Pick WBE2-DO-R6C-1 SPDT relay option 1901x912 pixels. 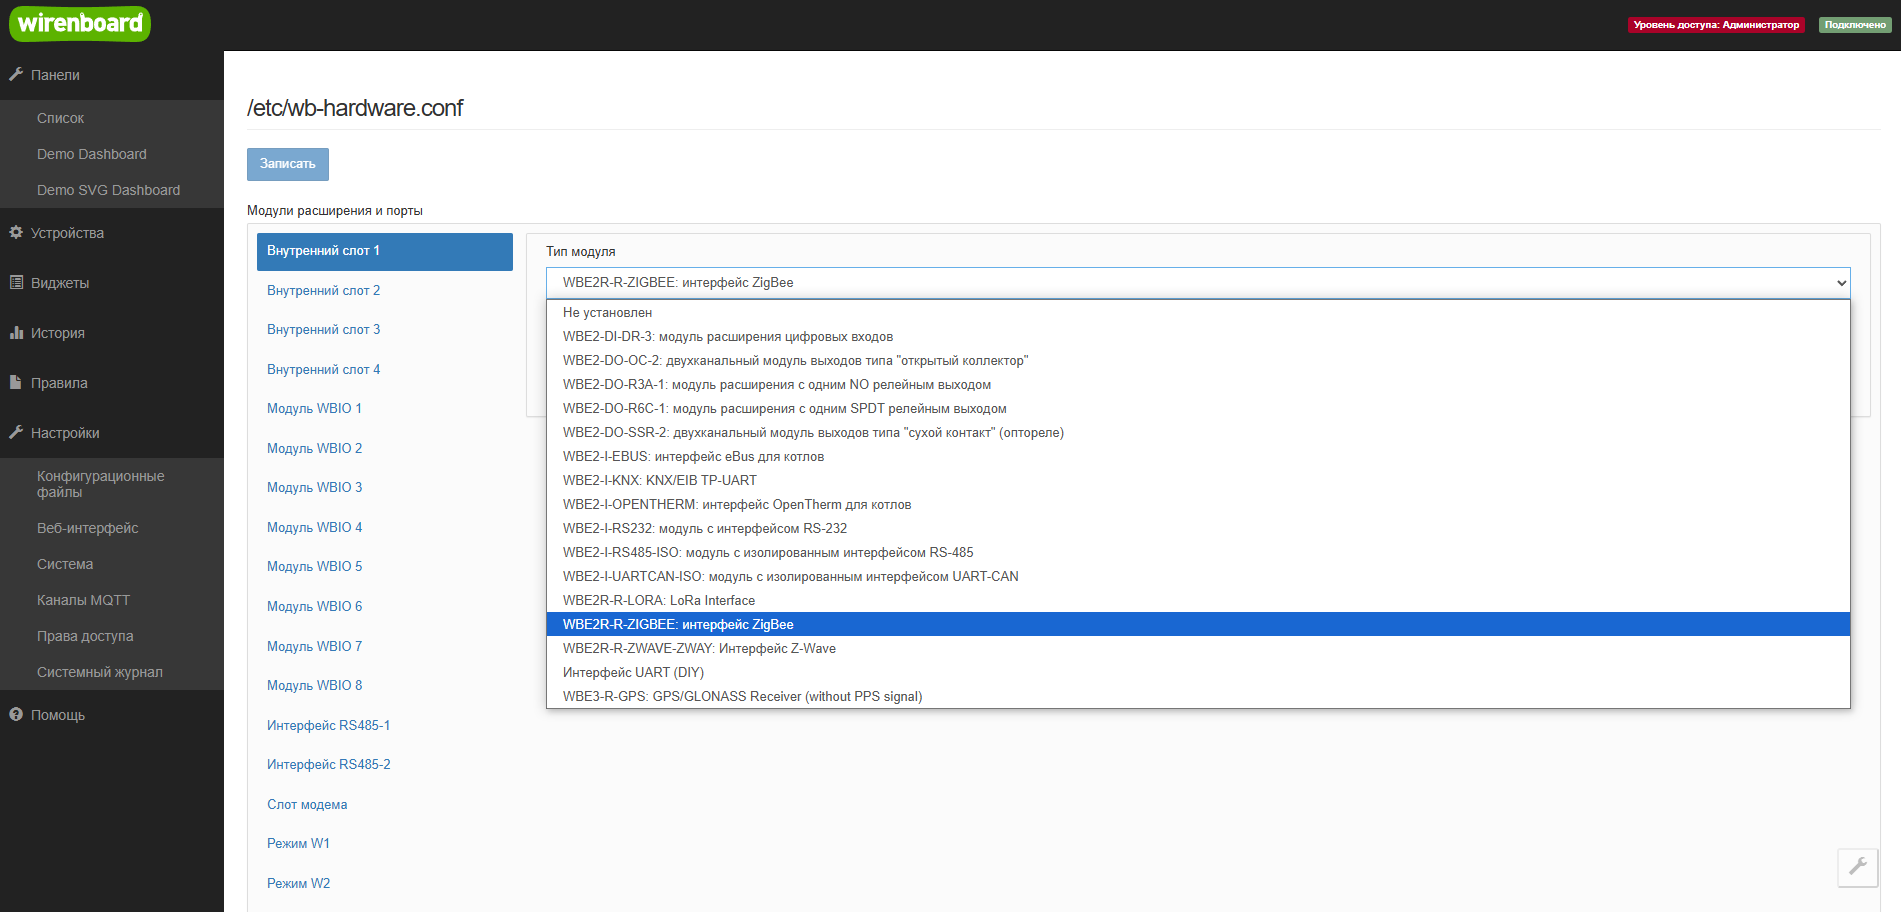coord(1198,409)
